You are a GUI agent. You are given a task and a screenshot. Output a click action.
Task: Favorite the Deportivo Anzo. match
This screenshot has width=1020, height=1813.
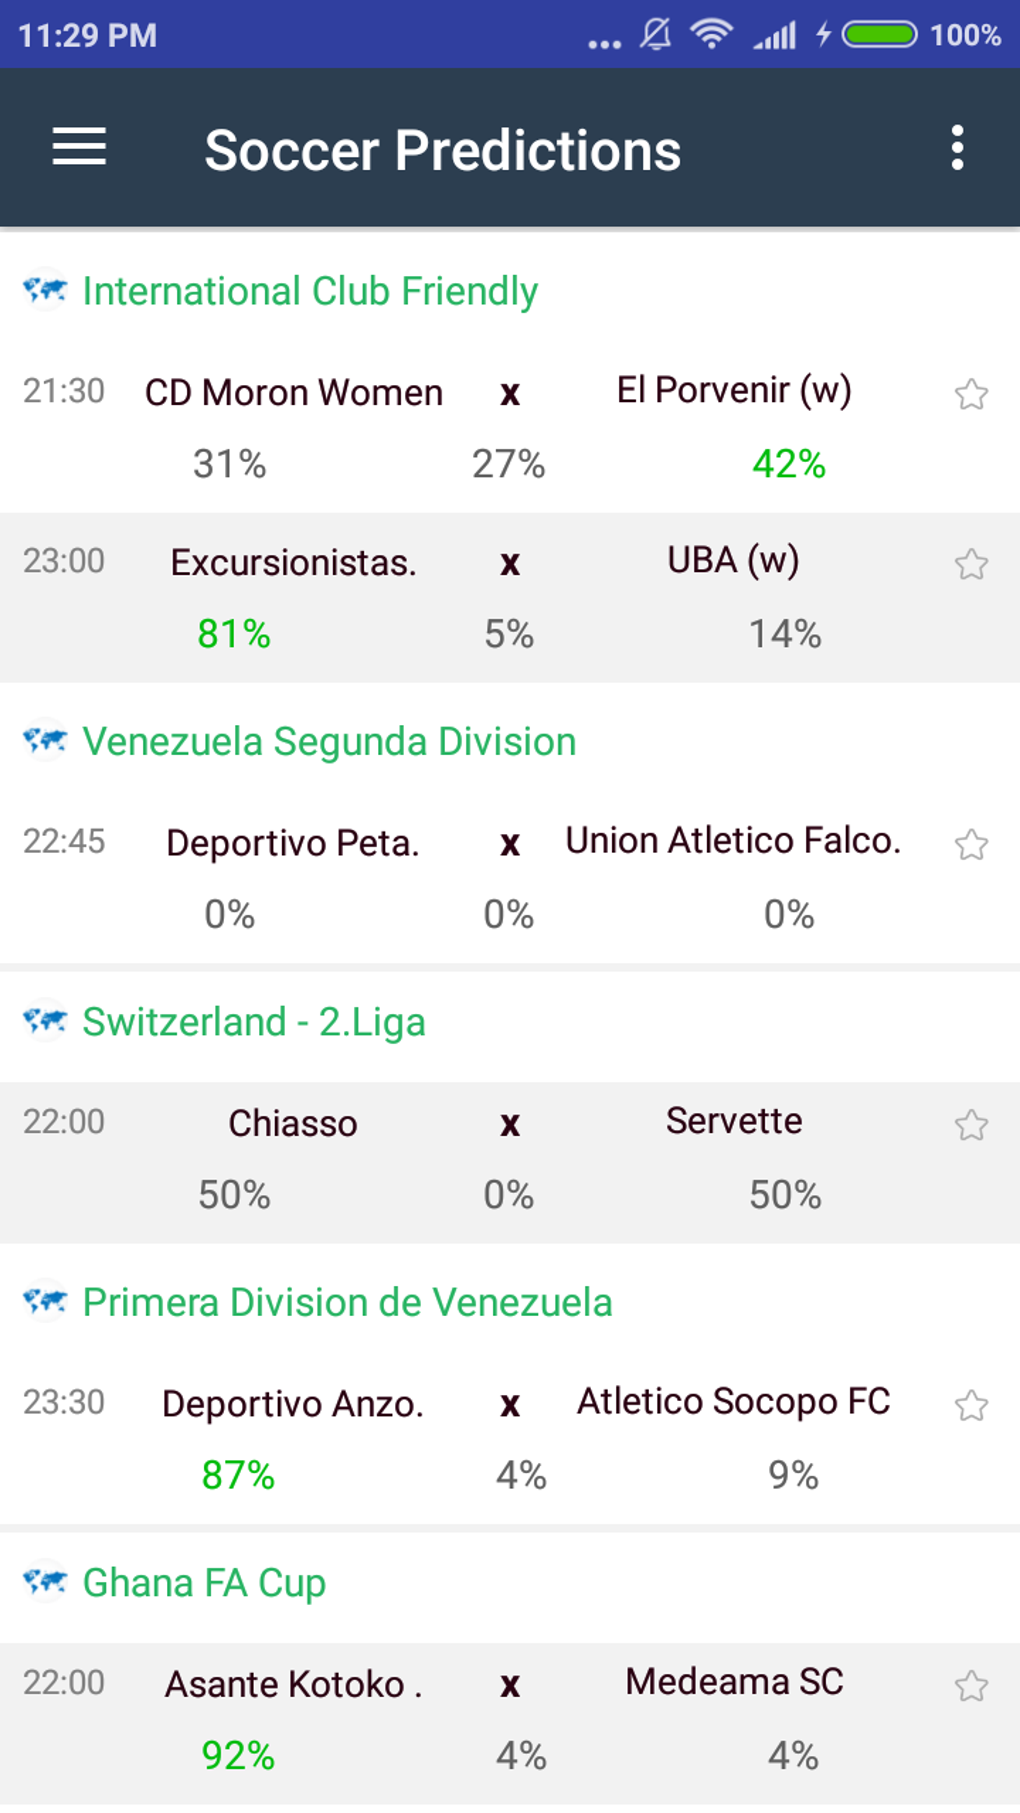point(971,1406)
